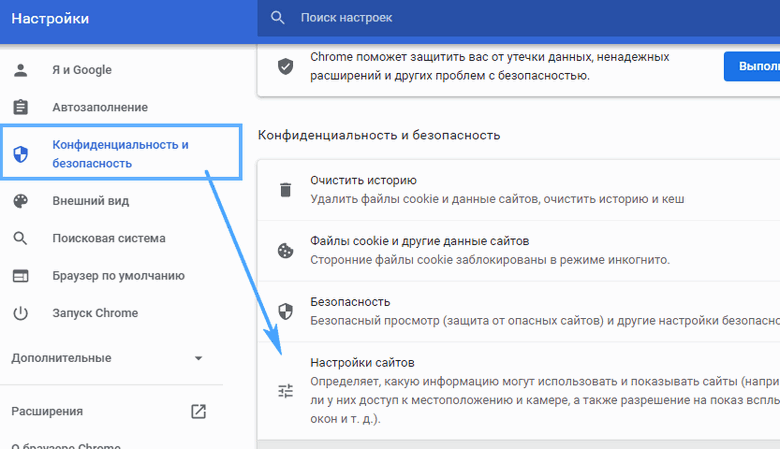
Task: Click the cookie icon for Файлы cookie
Action: tap(286, 251)
